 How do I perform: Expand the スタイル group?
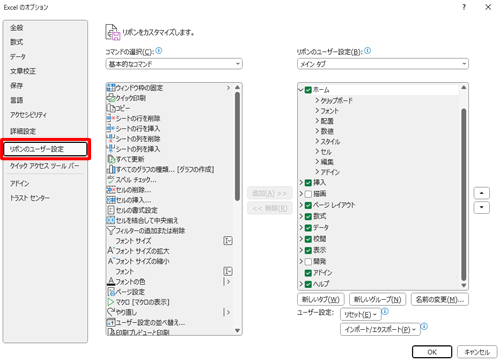point(317,141)
